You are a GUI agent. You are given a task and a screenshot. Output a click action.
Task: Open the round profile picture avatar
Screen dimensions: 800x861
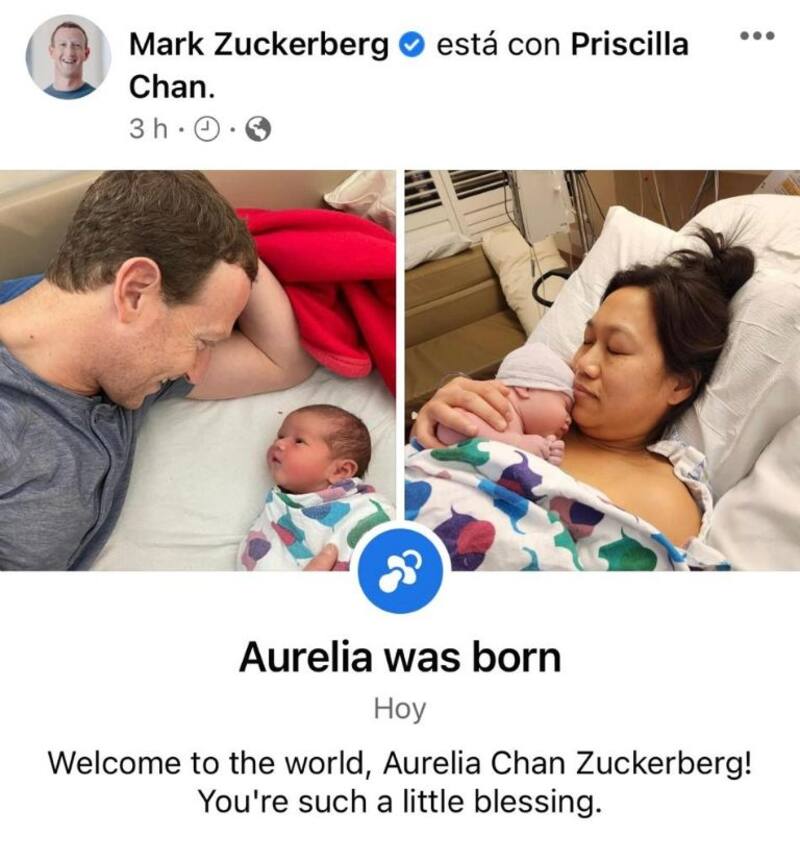click(68, 57)
